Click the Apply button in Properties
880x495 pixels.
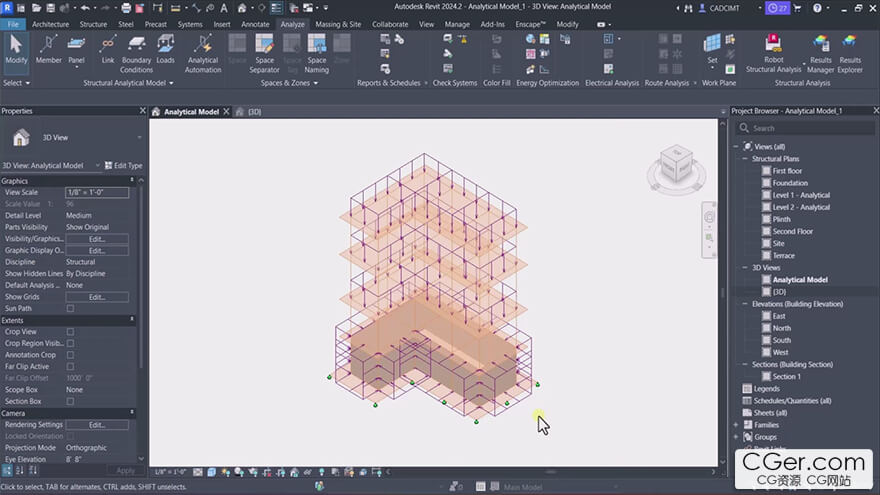[125, 471]
